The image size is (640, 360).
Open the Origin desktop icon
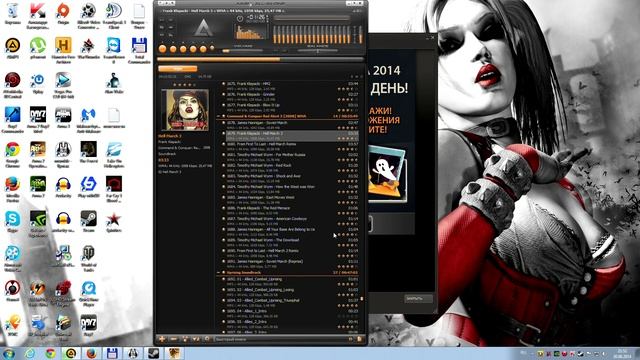[x=63, y=14]
